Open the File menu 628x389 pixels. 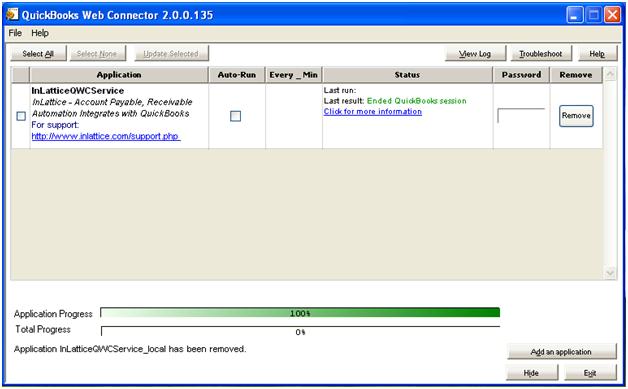[15, 33]
